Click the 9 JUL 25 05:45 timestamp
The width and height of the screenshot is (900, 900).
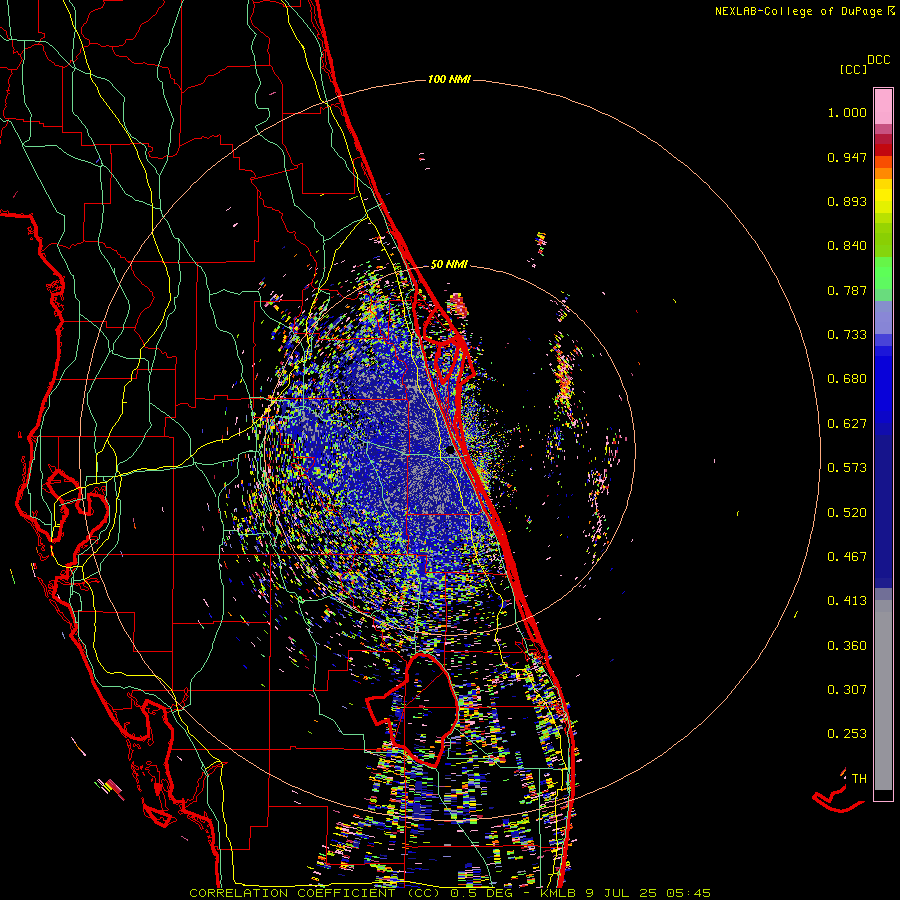pos(648,893)
